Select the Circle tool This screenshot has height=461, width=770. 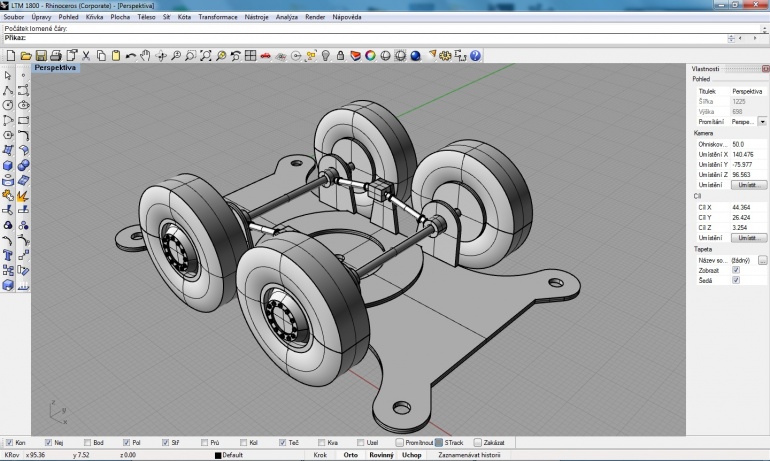tap(8, 105)
